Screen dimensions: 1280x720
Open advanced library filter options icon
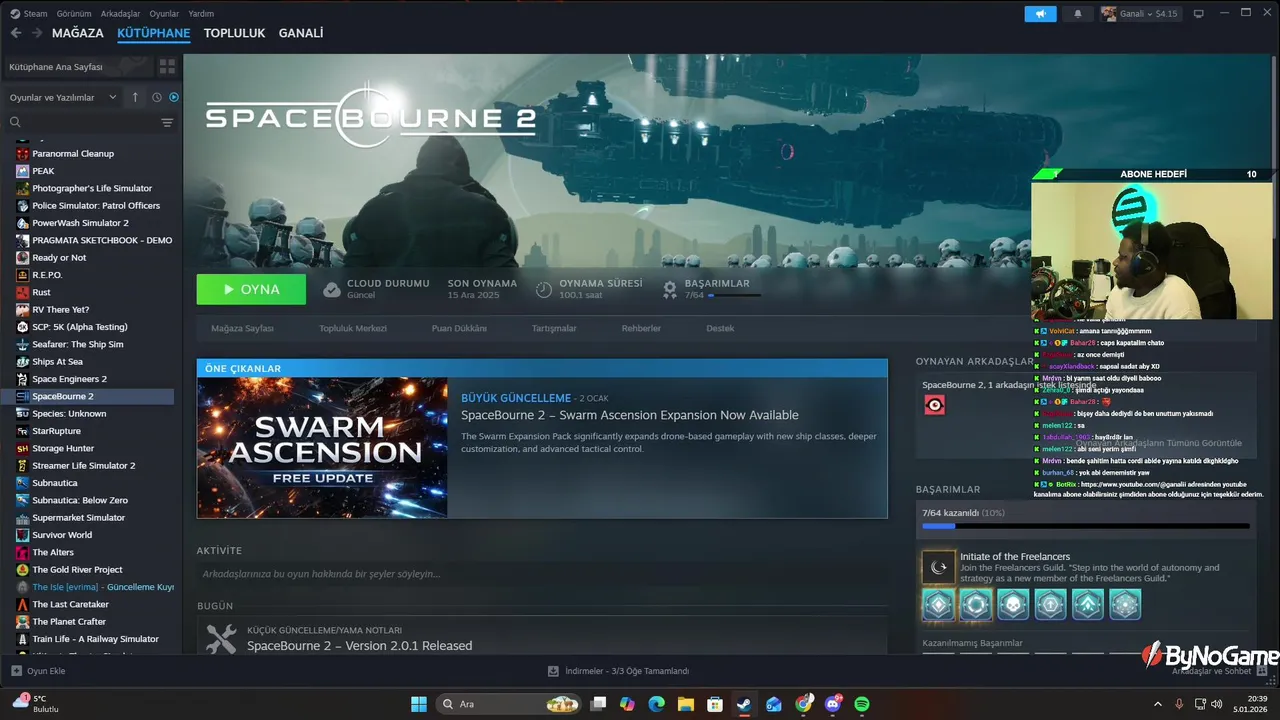(x=167, y=122)
